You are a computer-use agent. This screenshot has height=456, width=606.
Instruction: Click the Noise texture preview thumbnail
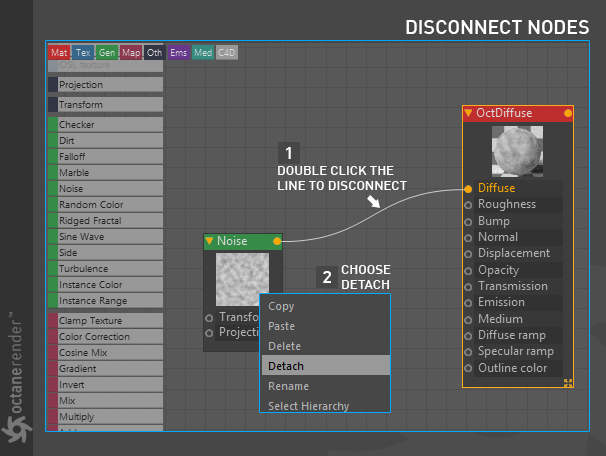[242, 279]
